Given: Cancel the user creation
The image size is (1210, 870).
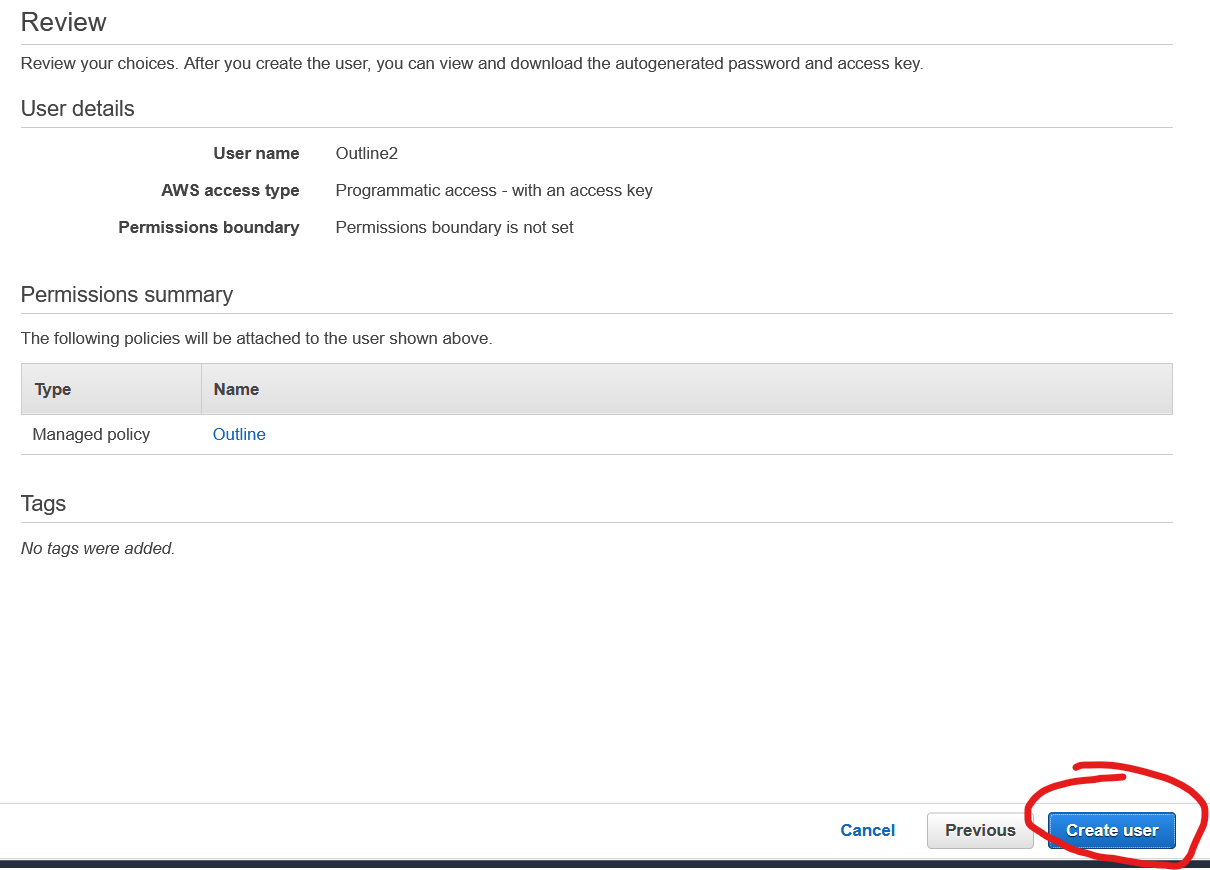Looking at the screenshot, I should click(x=867, y=830).
